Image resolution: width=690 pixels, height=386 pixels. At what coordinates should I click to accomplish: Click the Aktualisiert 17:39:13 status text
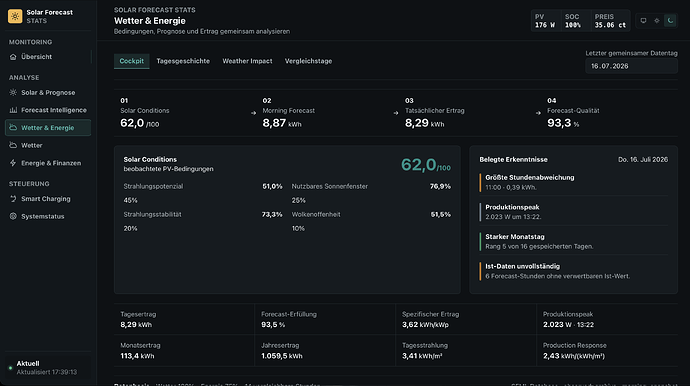pyautogui.click(x=47, y=372)
